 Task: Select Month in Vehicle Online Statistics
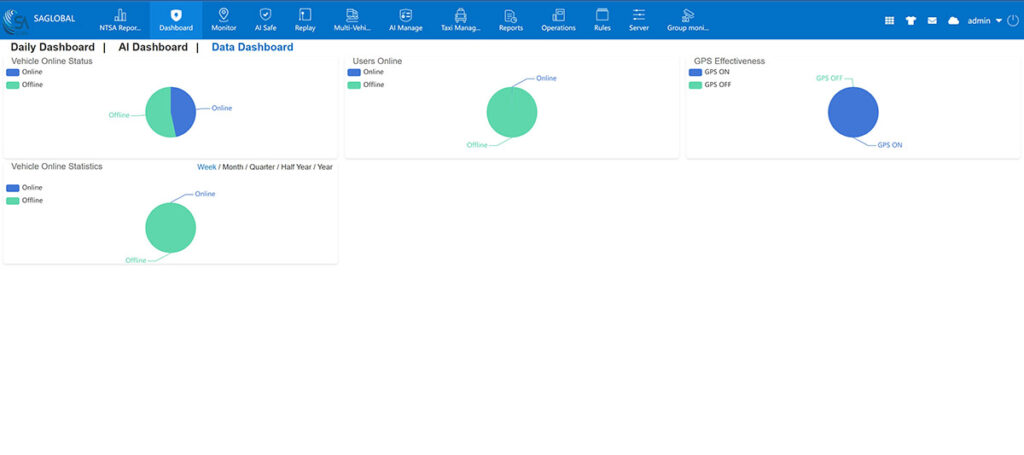click(x=232, y=167)
